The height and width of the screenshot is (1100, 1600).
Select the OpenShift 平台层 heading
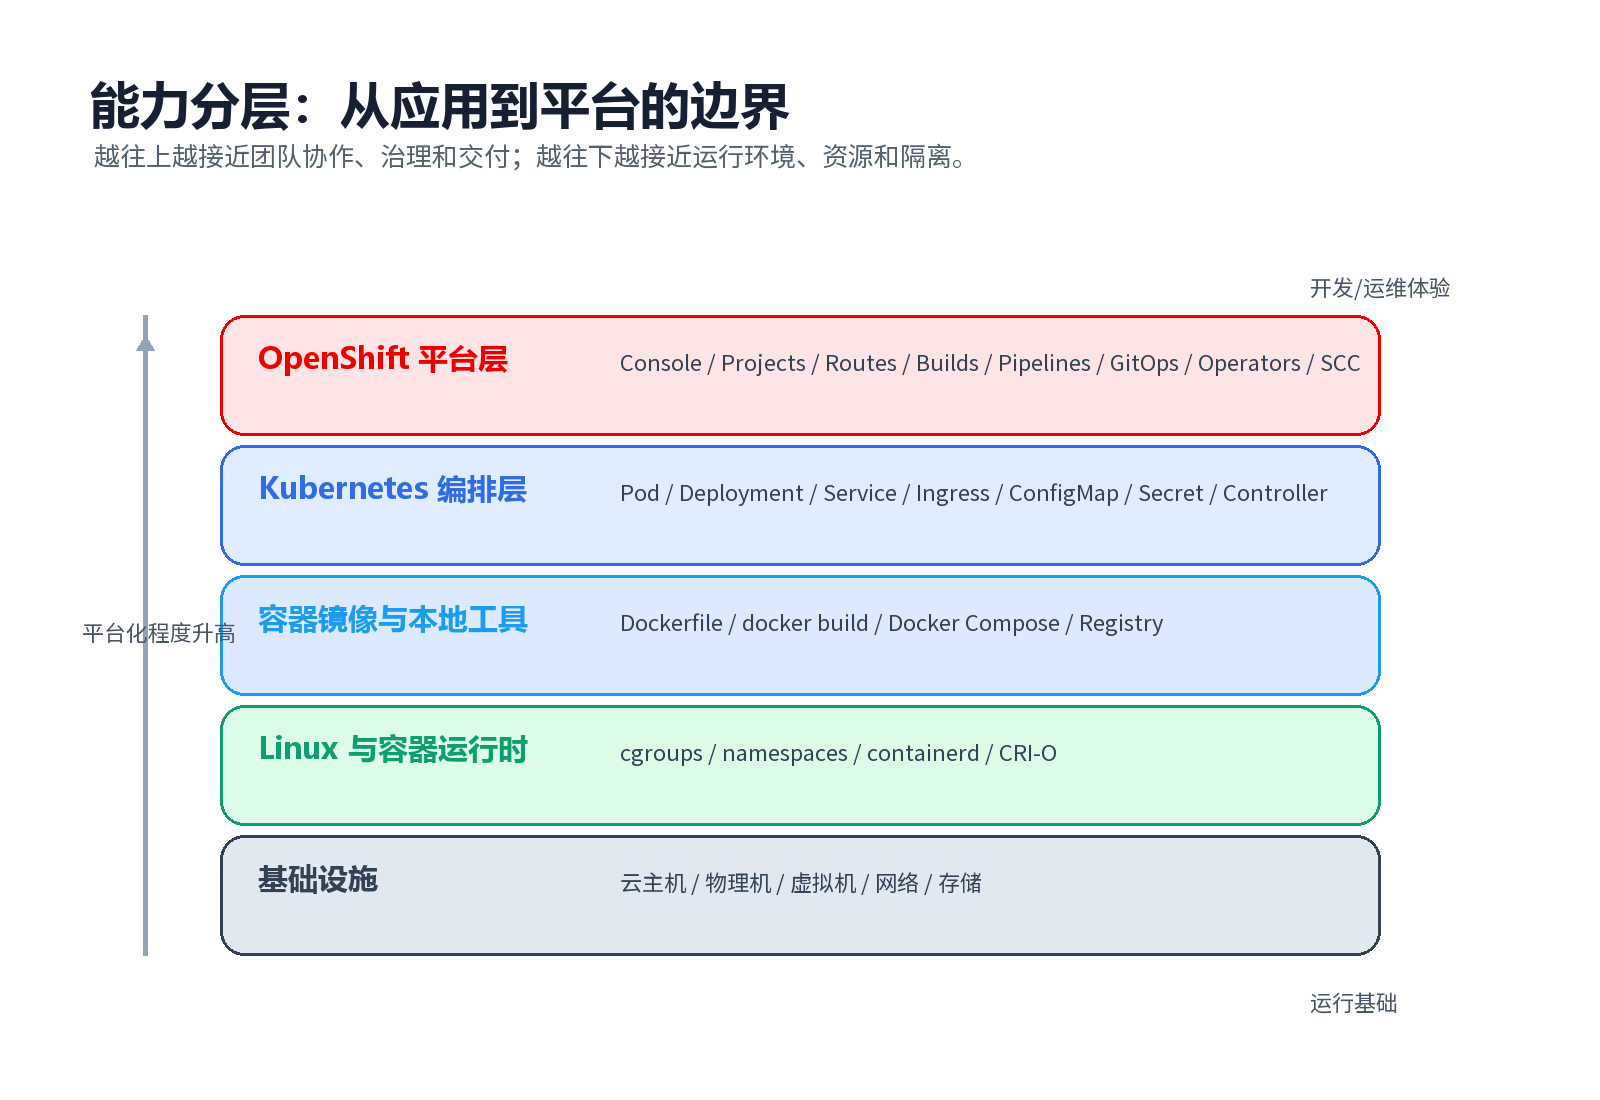(x=383, y=358)
